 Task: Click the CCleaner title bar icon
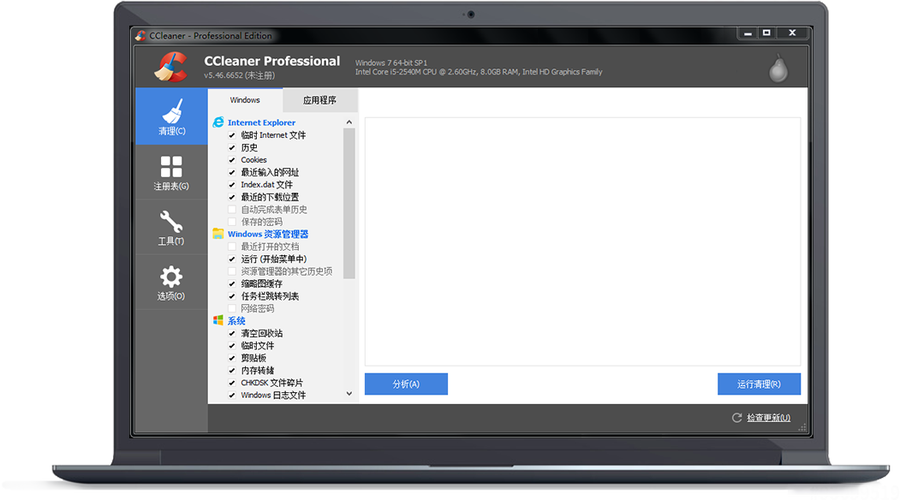141,36
